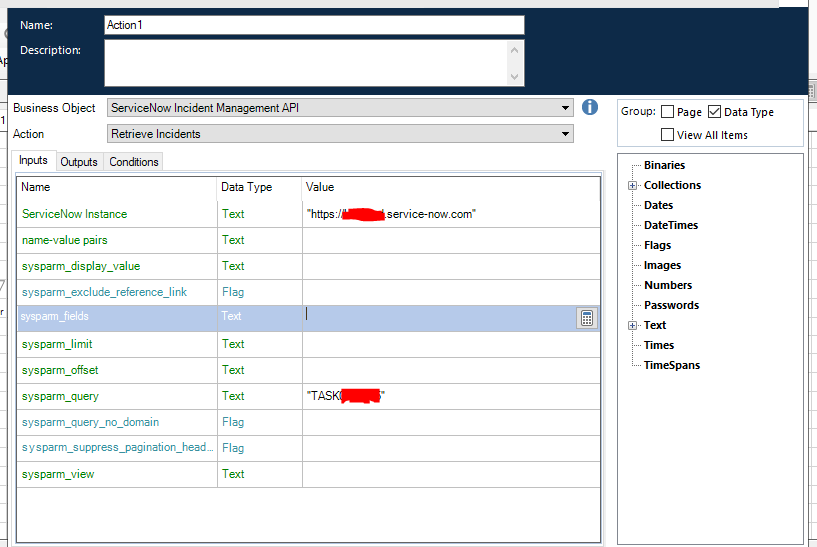Select the Binaries tree item
This screenshot has width=817, height=547.
pos(664,165)
